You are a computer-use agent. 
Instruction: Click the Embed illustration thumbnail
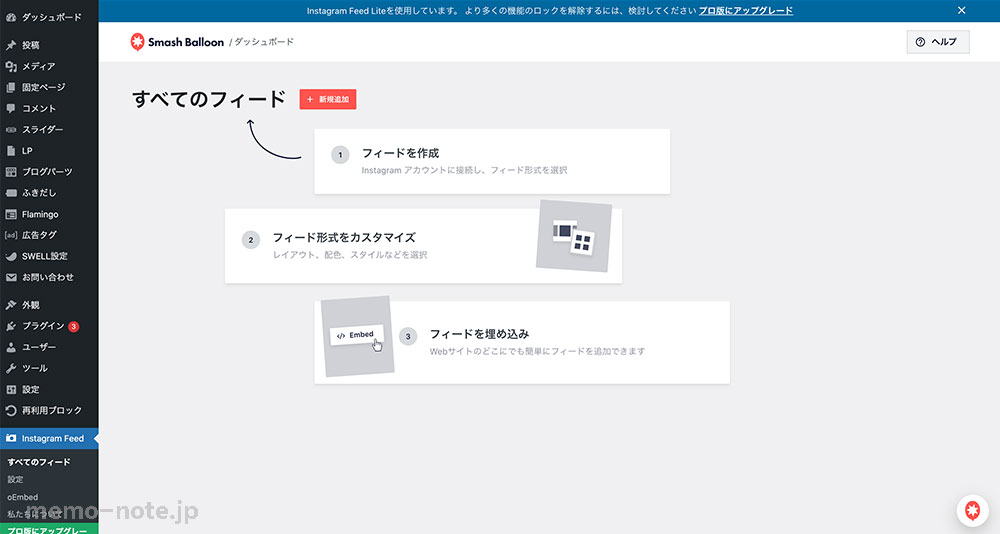click(357, 336)
